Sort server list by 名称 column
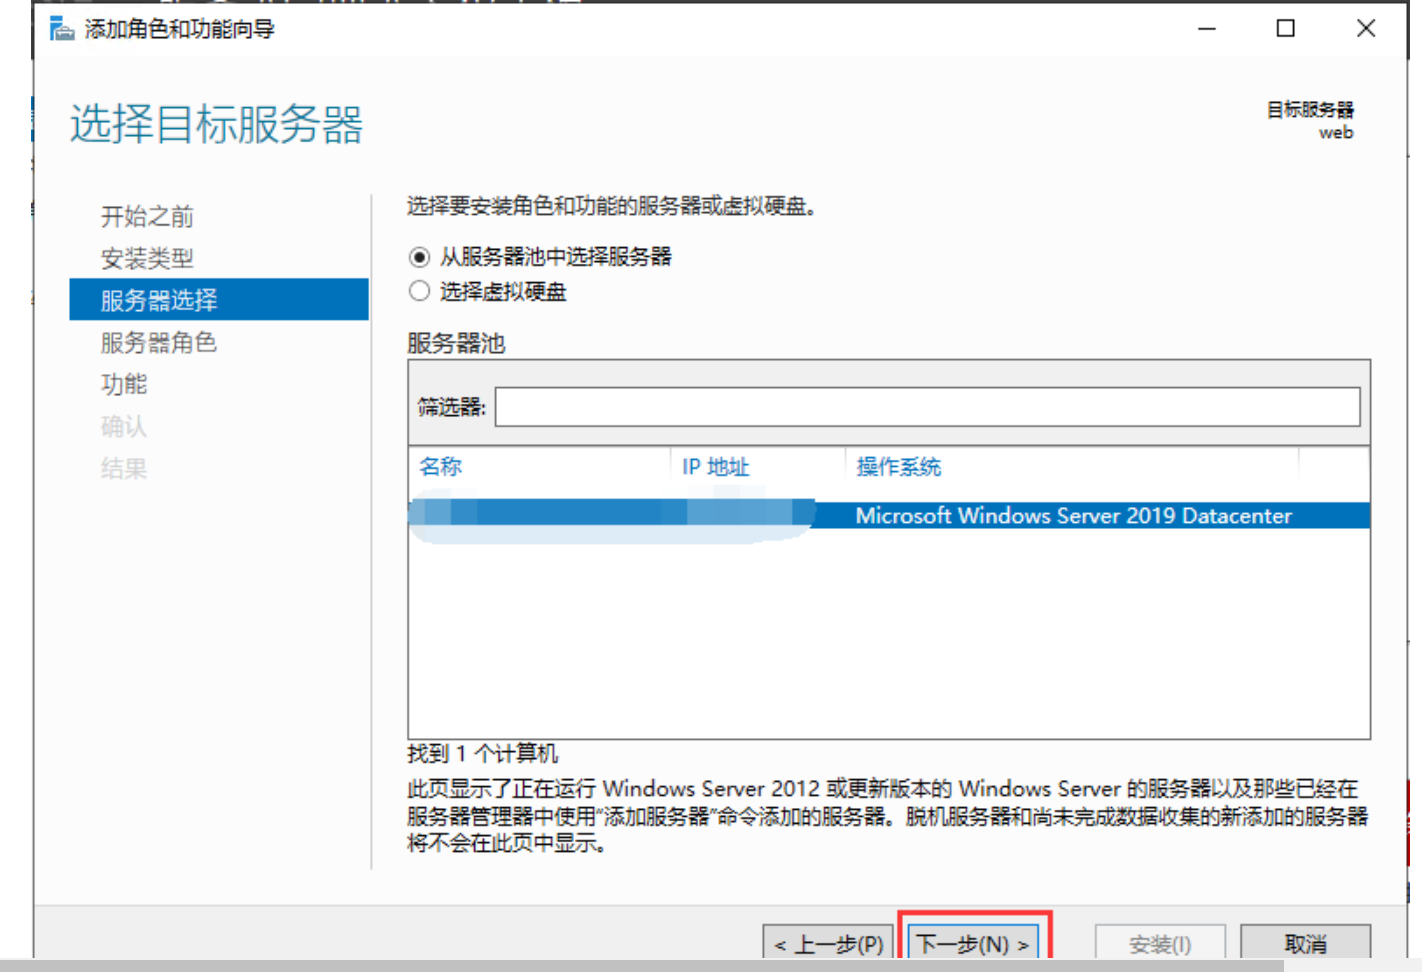Image resolution: width=1422 pixels, height=972 pixels. point(441,466)
